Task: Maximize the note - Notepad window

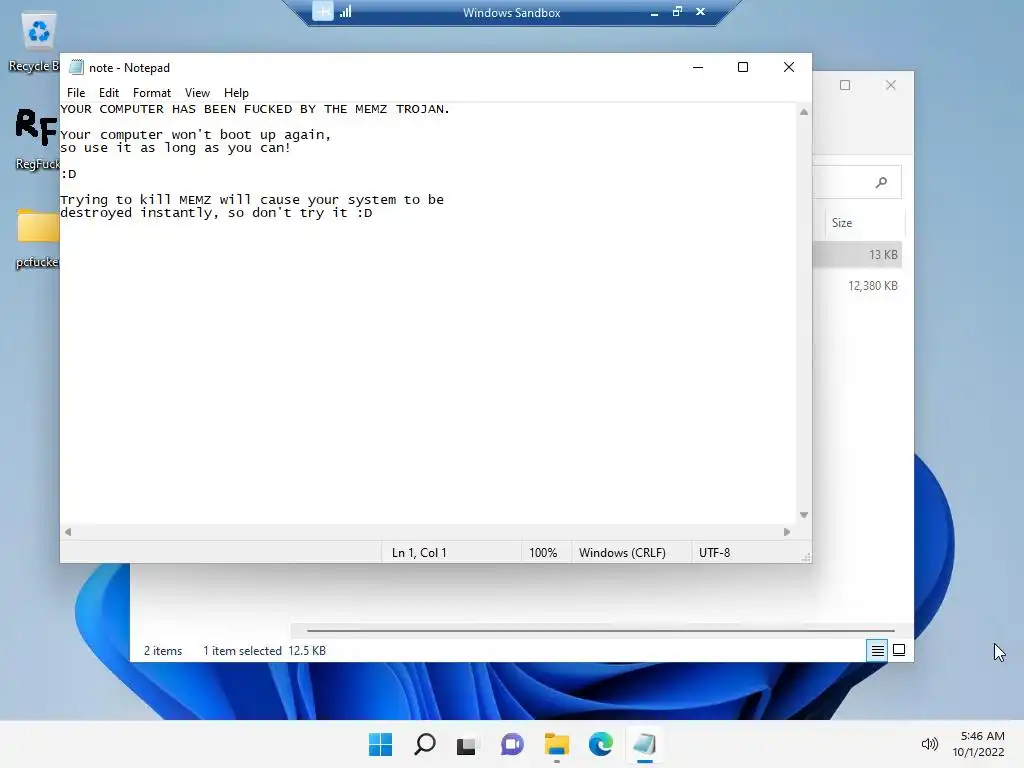Action: (743, 67)
